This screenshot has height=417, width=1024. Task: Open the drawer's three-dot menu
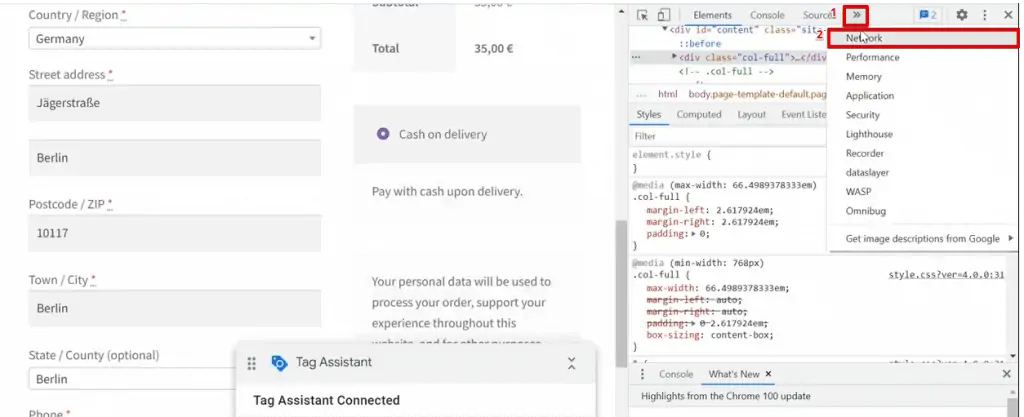pos(641,374)
